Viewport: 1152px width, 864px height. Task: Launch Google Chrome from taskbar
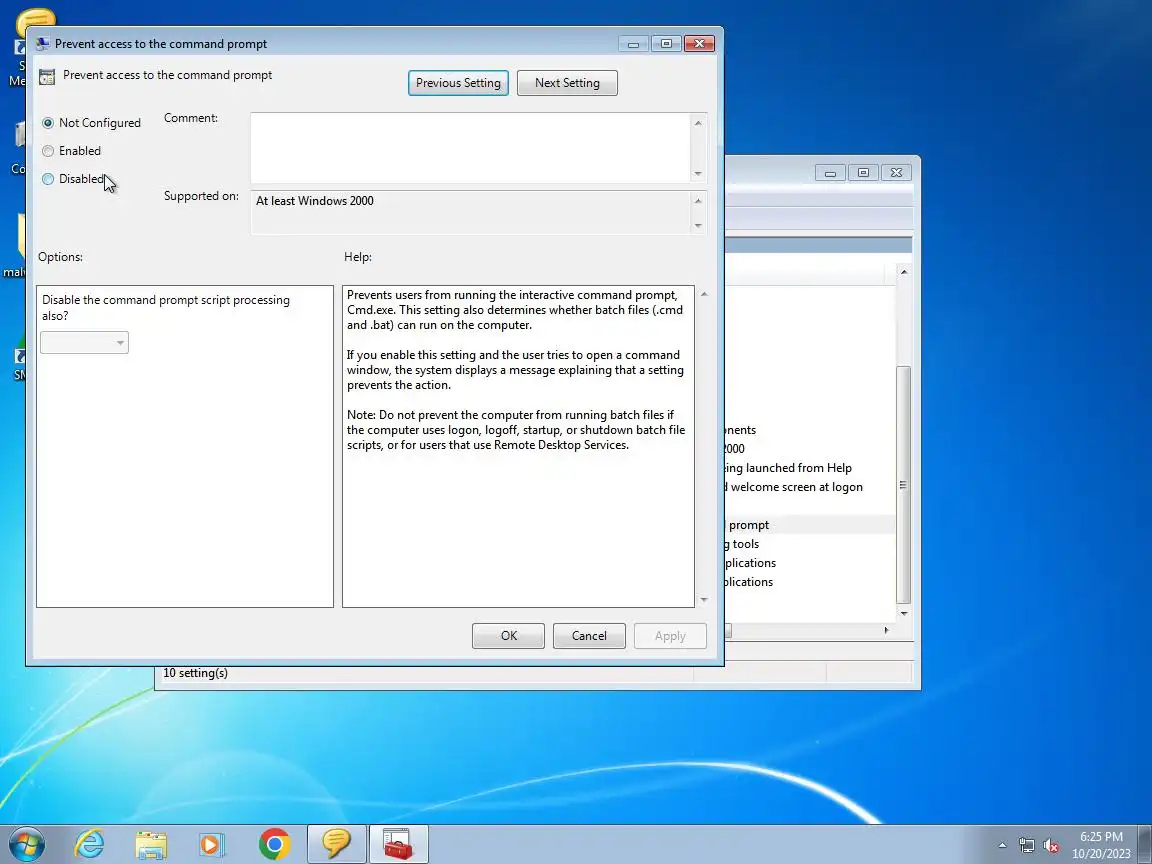coord(274,844)
